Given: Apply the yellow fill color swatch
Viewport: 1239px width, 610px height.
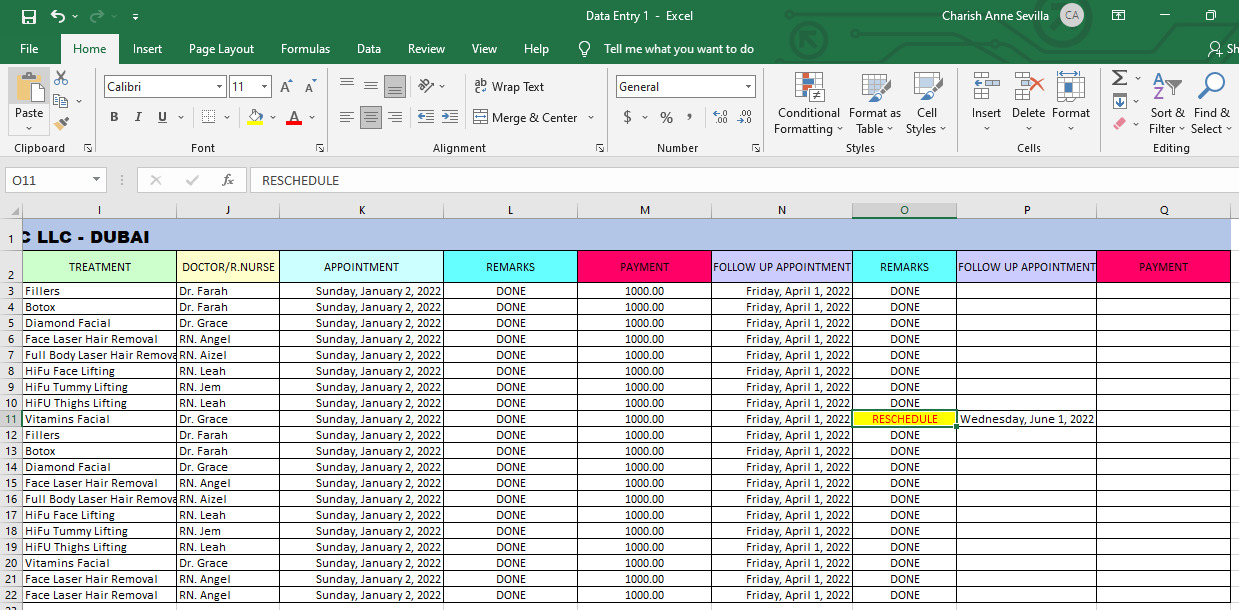Looking at the screenshot, I should click(x=255, y=117).
